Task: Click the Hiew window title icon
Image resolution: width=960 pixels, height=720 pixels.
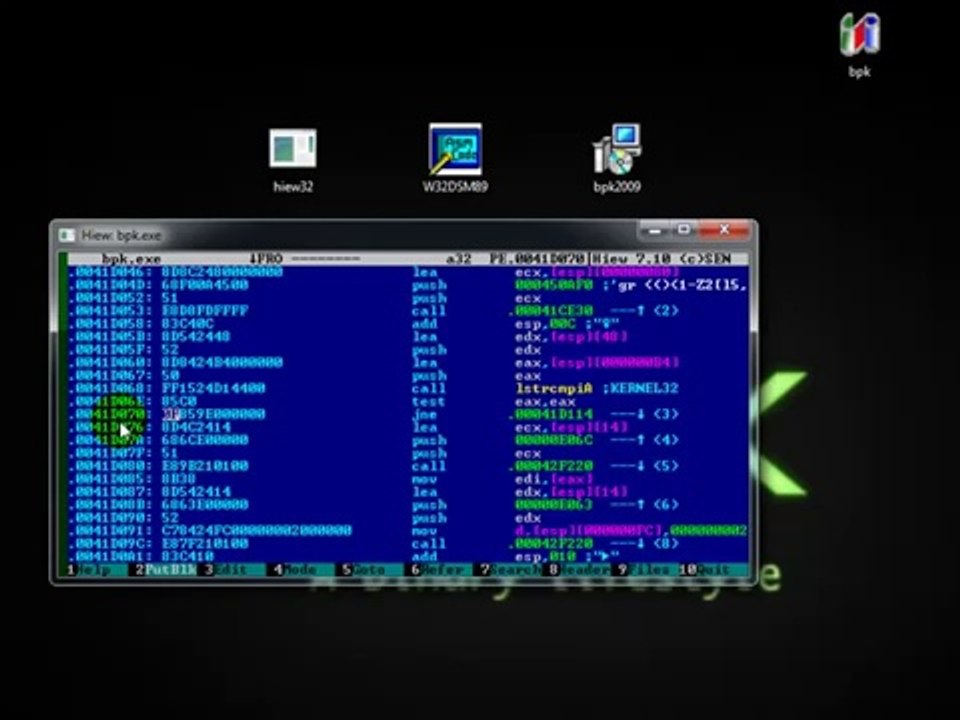Action: (66, 235)
